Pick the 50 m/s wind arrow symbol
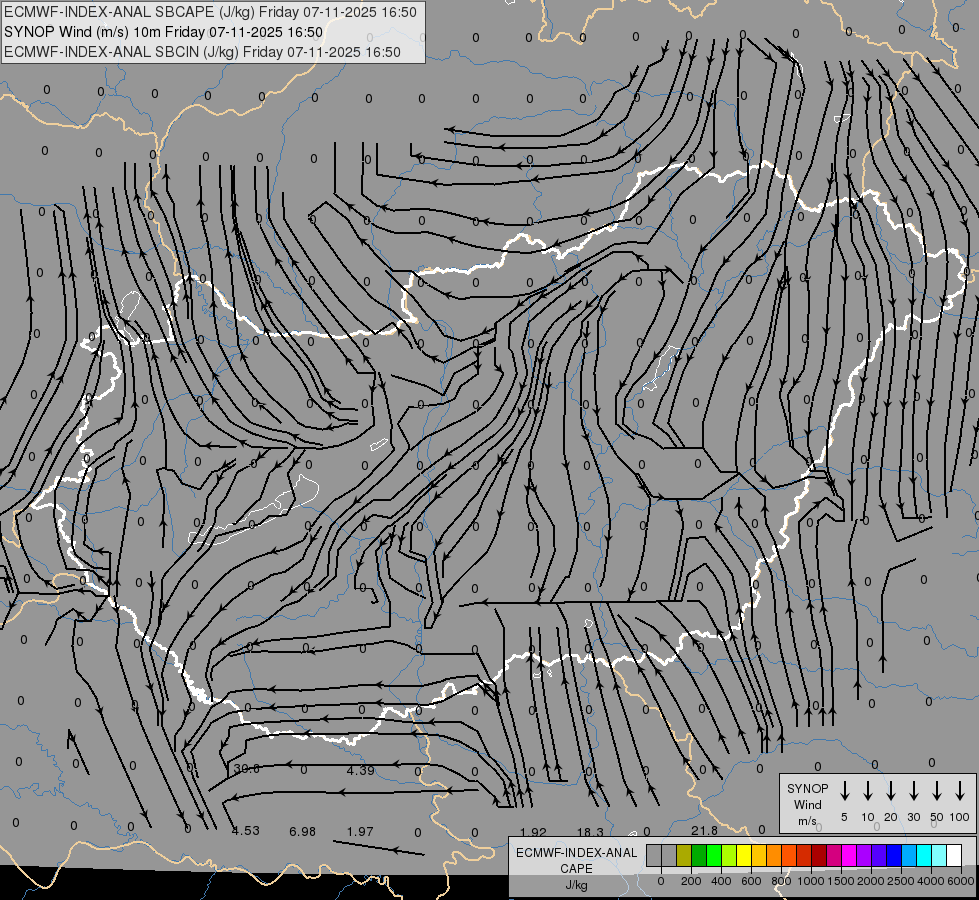The image size is (979, 900). pyautogui.click(x=937, y=791)
